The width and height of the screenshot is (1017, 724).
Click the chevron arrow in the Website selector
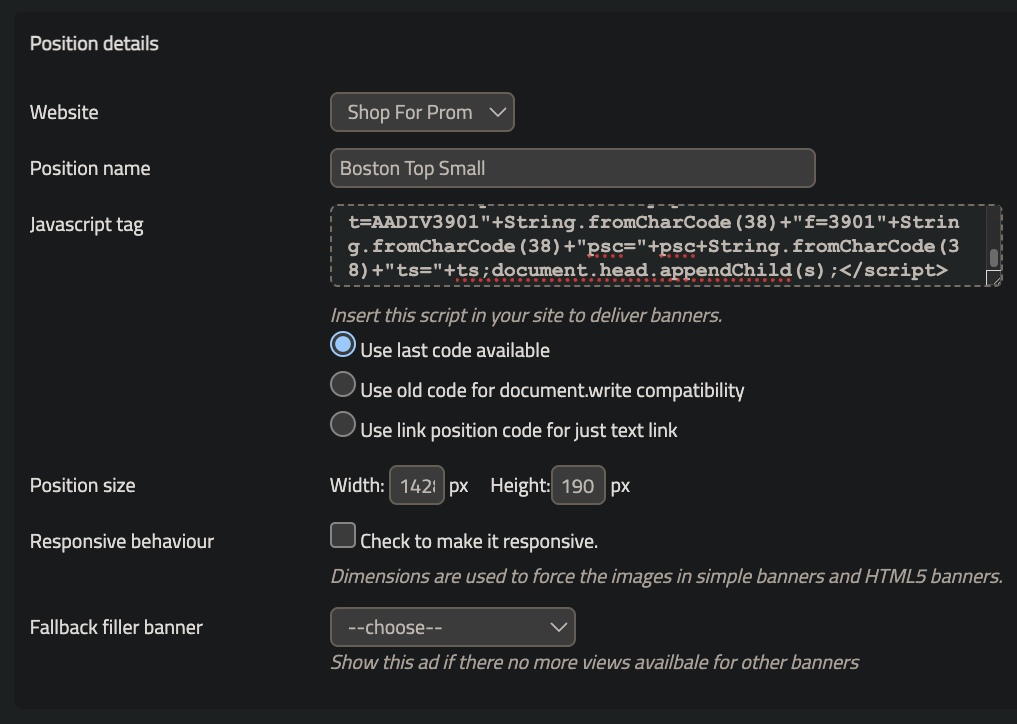(498, 112)
